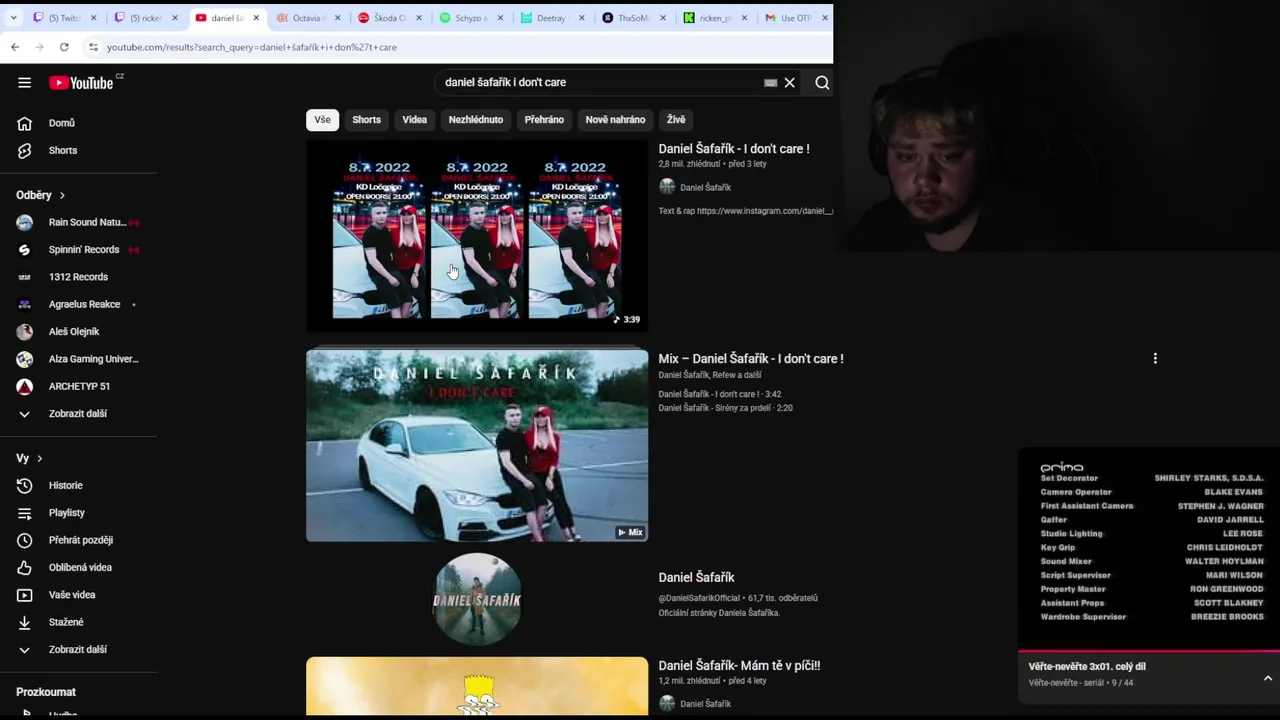
Task: Open video title 'Daniel Šafařík - I don't care !'
Action: click(734, 149)
